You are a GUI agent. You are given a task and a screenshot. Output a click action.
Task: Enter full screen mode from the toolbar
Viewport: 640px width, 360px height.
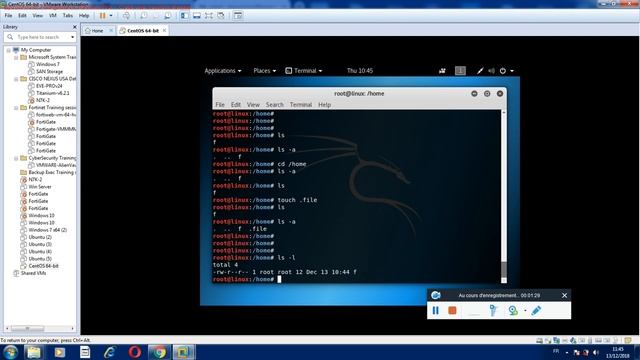[209, 16]
